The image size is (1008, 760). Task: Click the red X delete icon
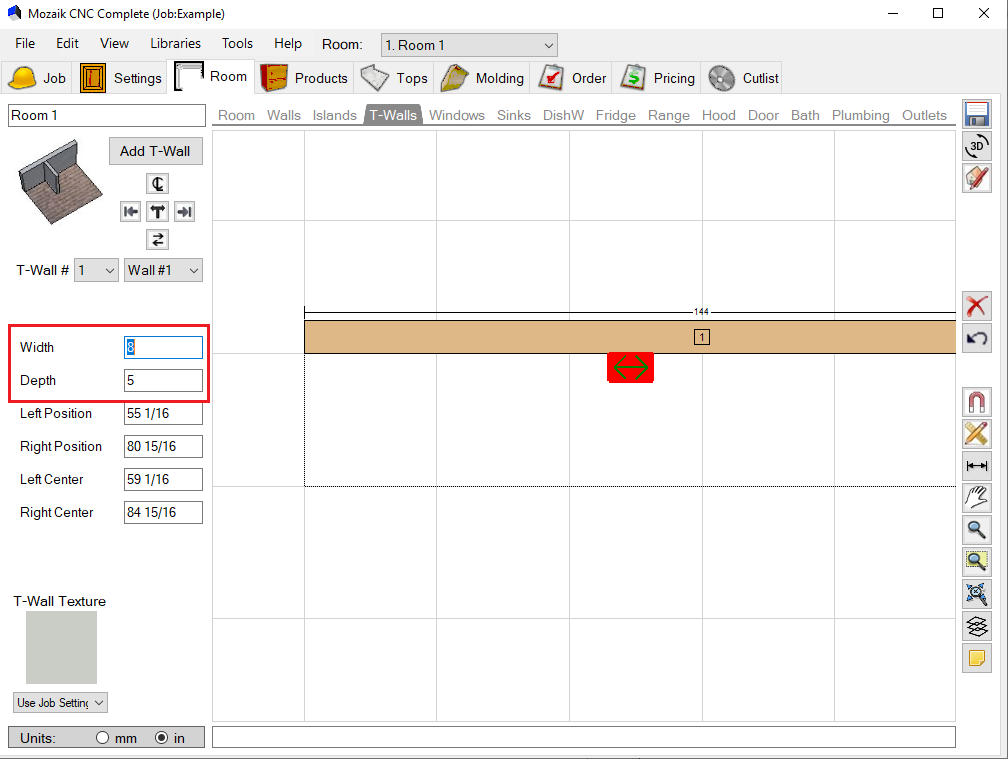tap(977, 306)
